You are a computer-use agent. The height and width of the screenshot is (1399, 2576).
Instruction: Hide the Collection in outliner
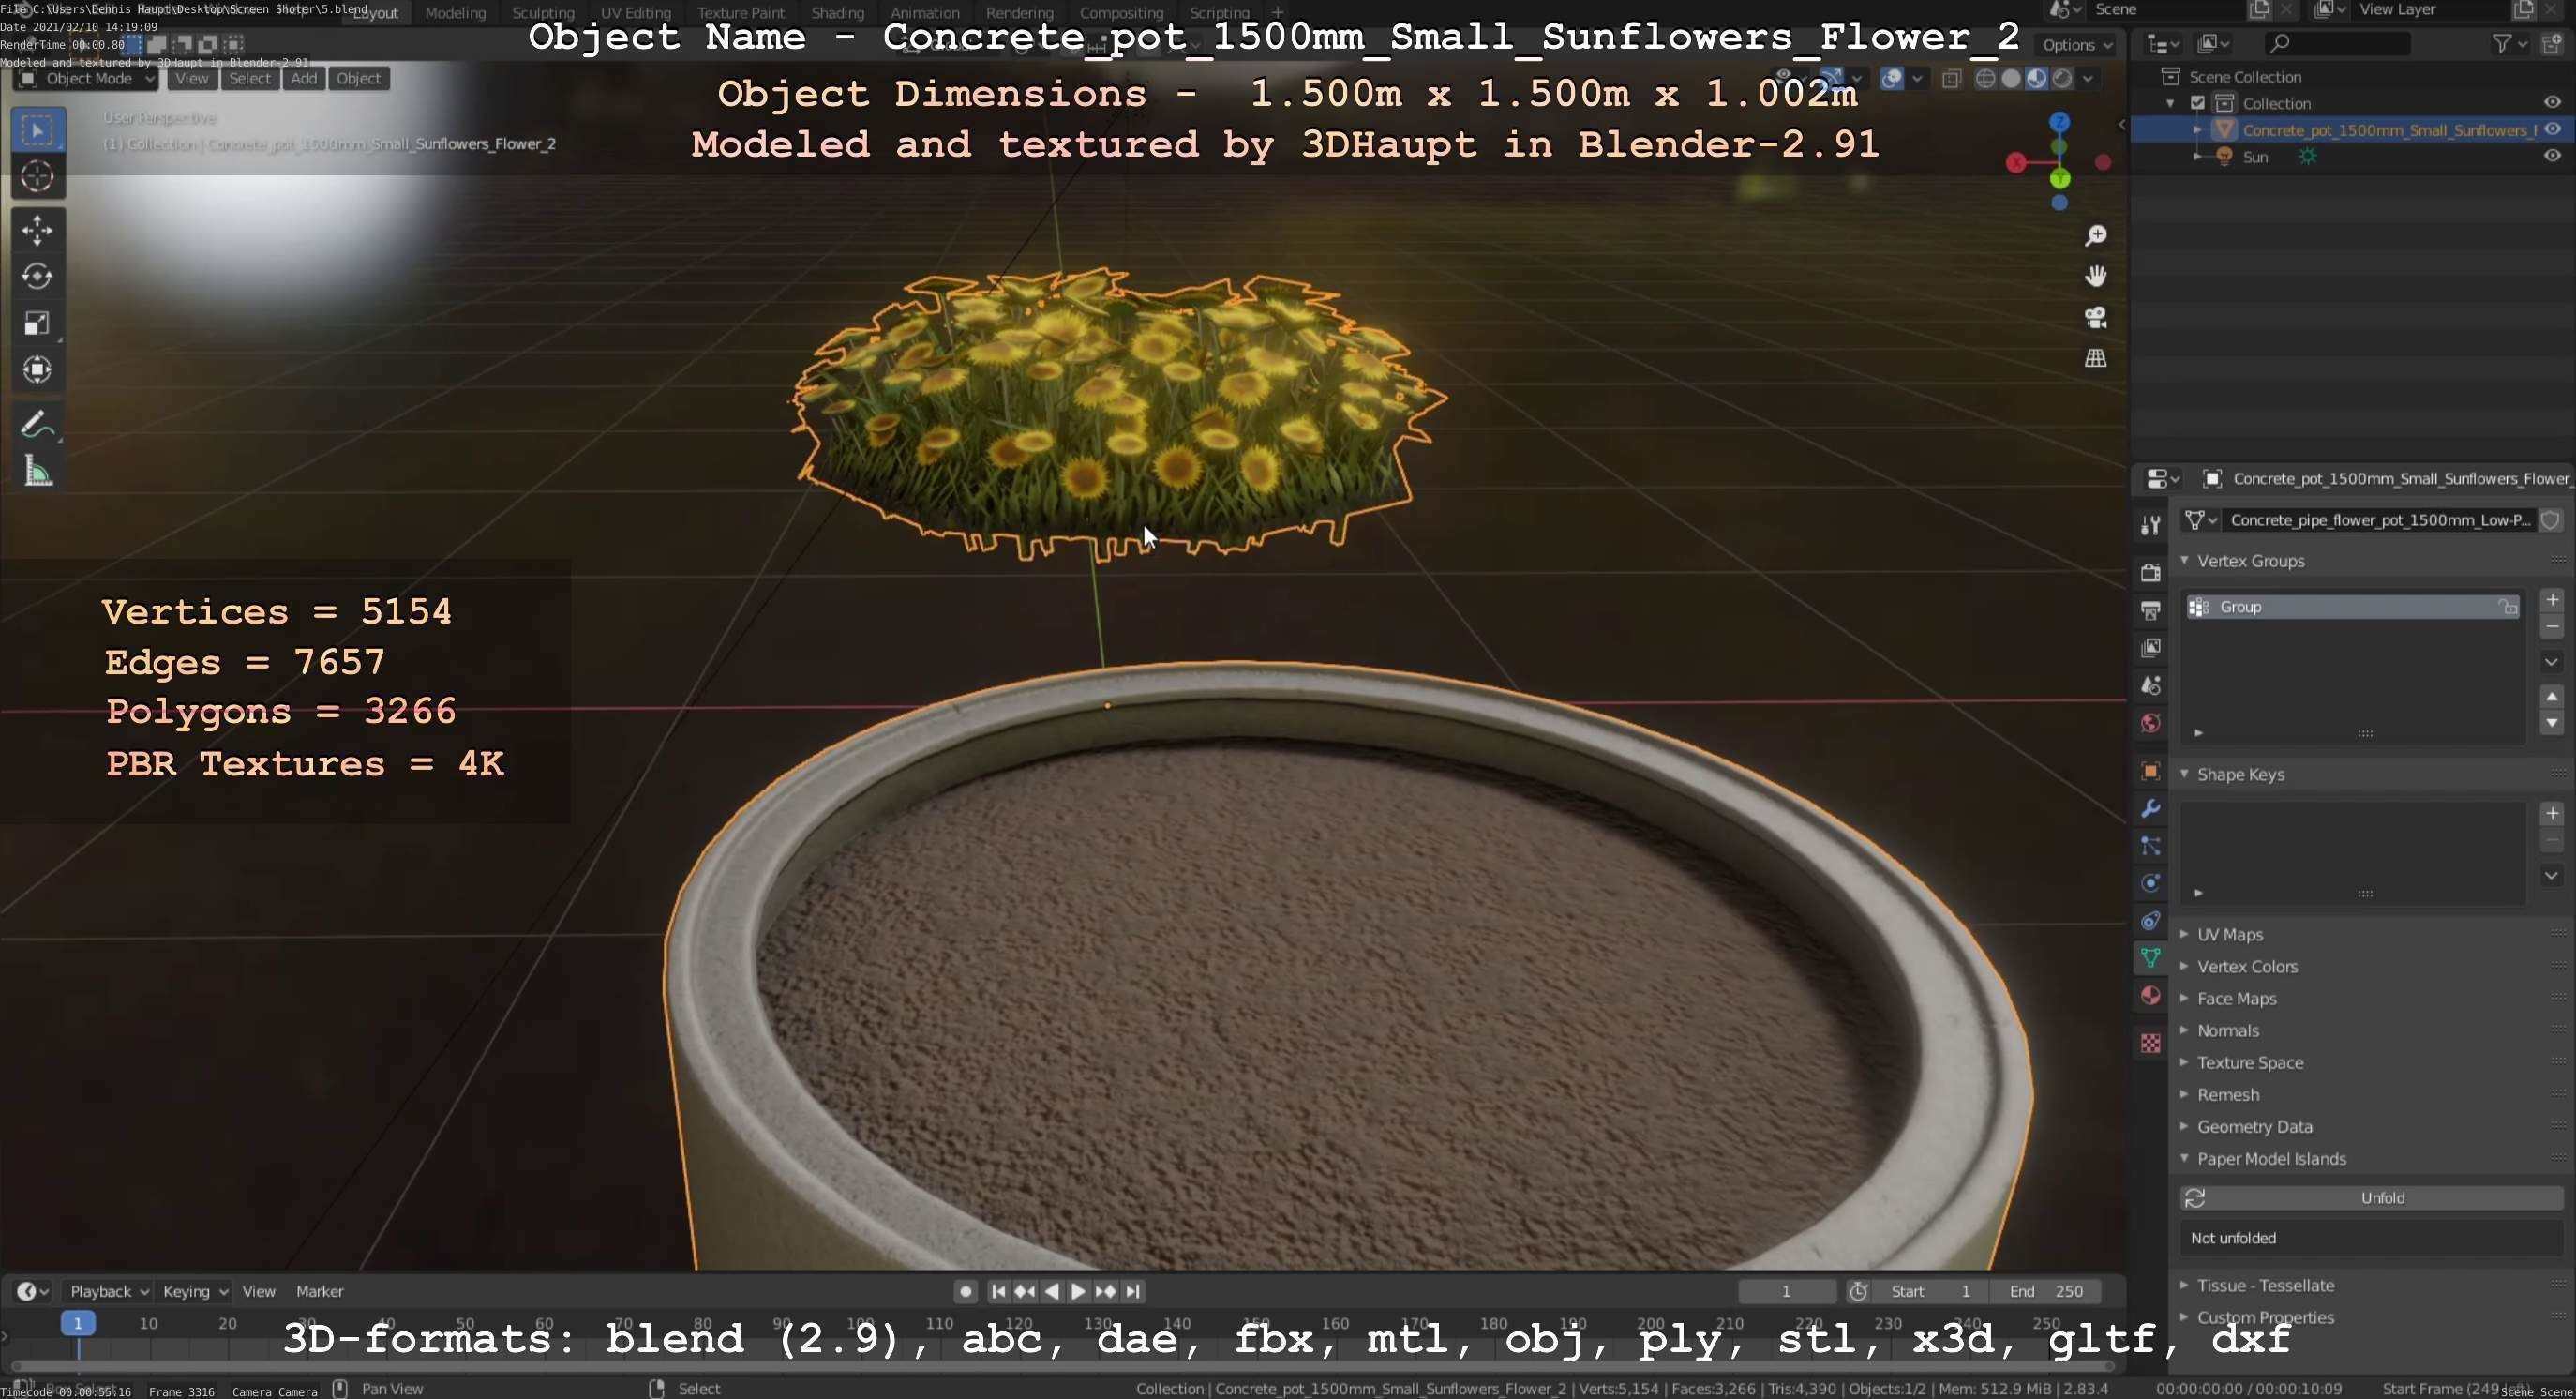pos(2551,103)
